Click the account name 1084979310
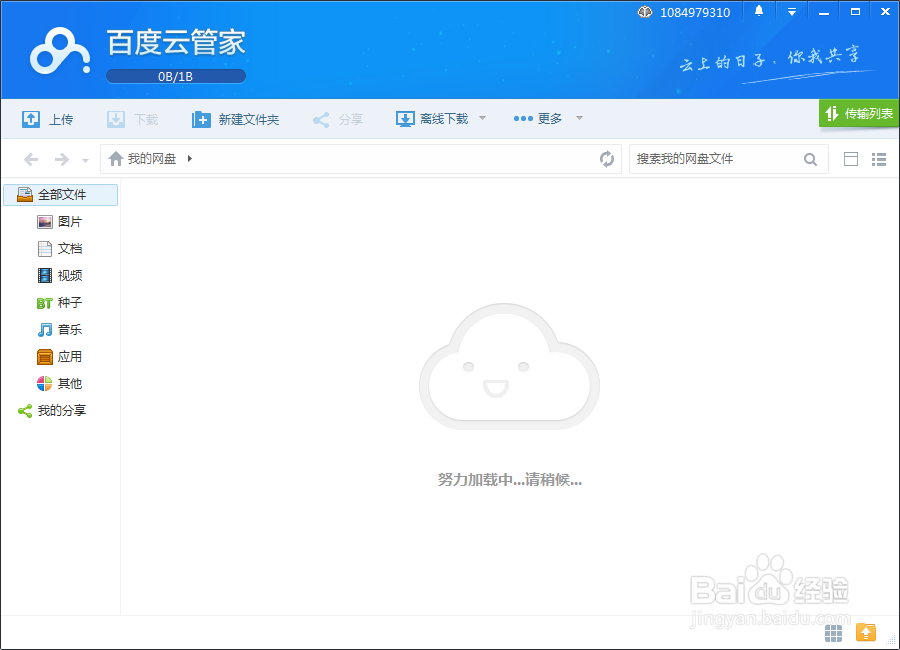This screenshot has height=650, width=900. (x=695, y=13)
